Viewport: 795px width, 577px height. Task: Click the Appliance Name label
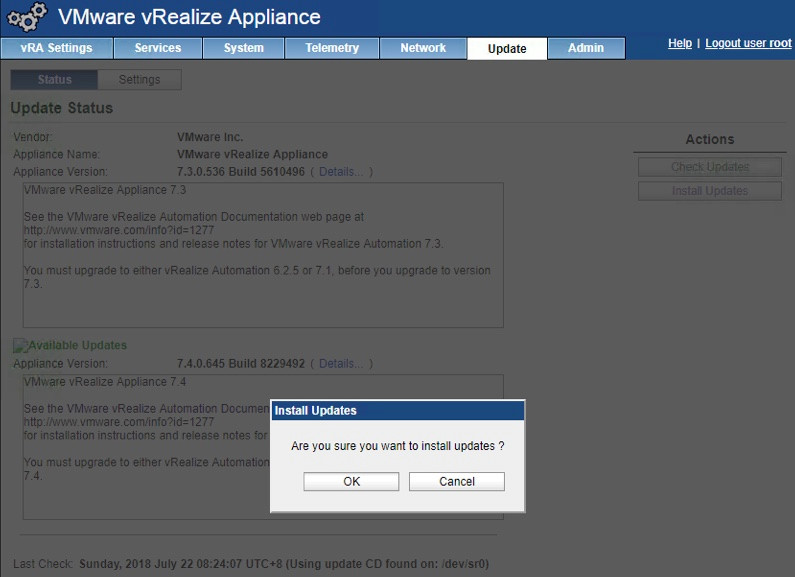click(x=56, y=154)
